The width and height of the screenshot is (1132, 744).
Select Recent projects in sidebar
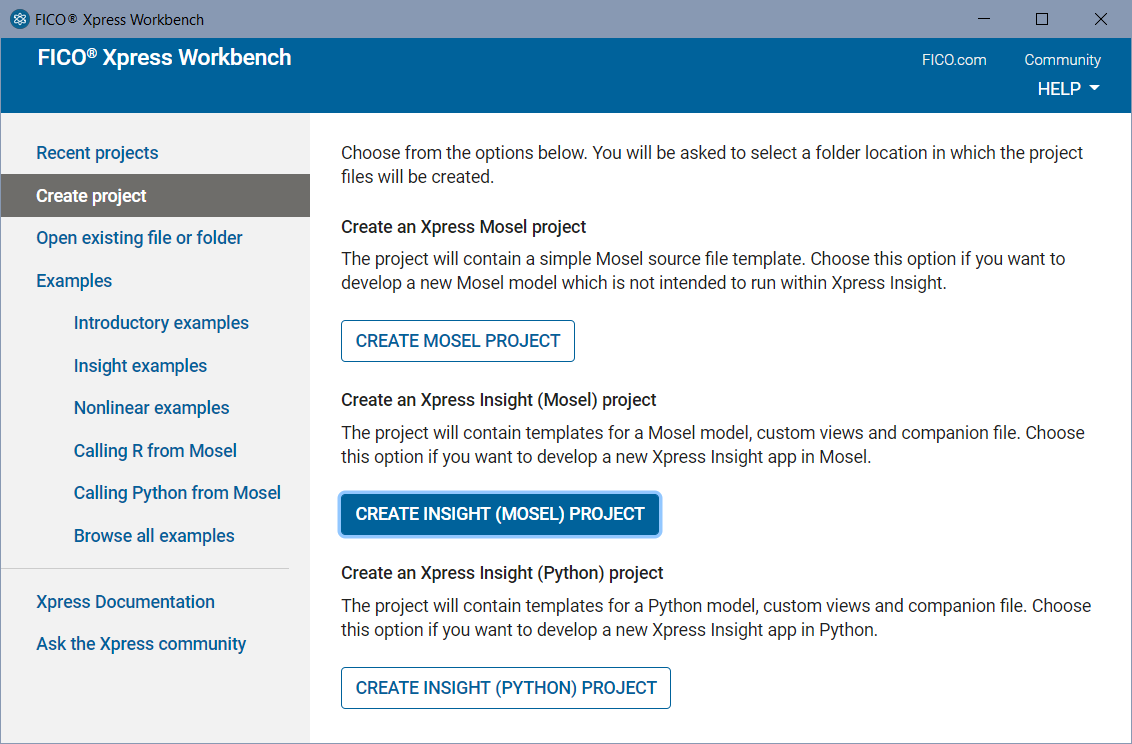click(97, 153)
